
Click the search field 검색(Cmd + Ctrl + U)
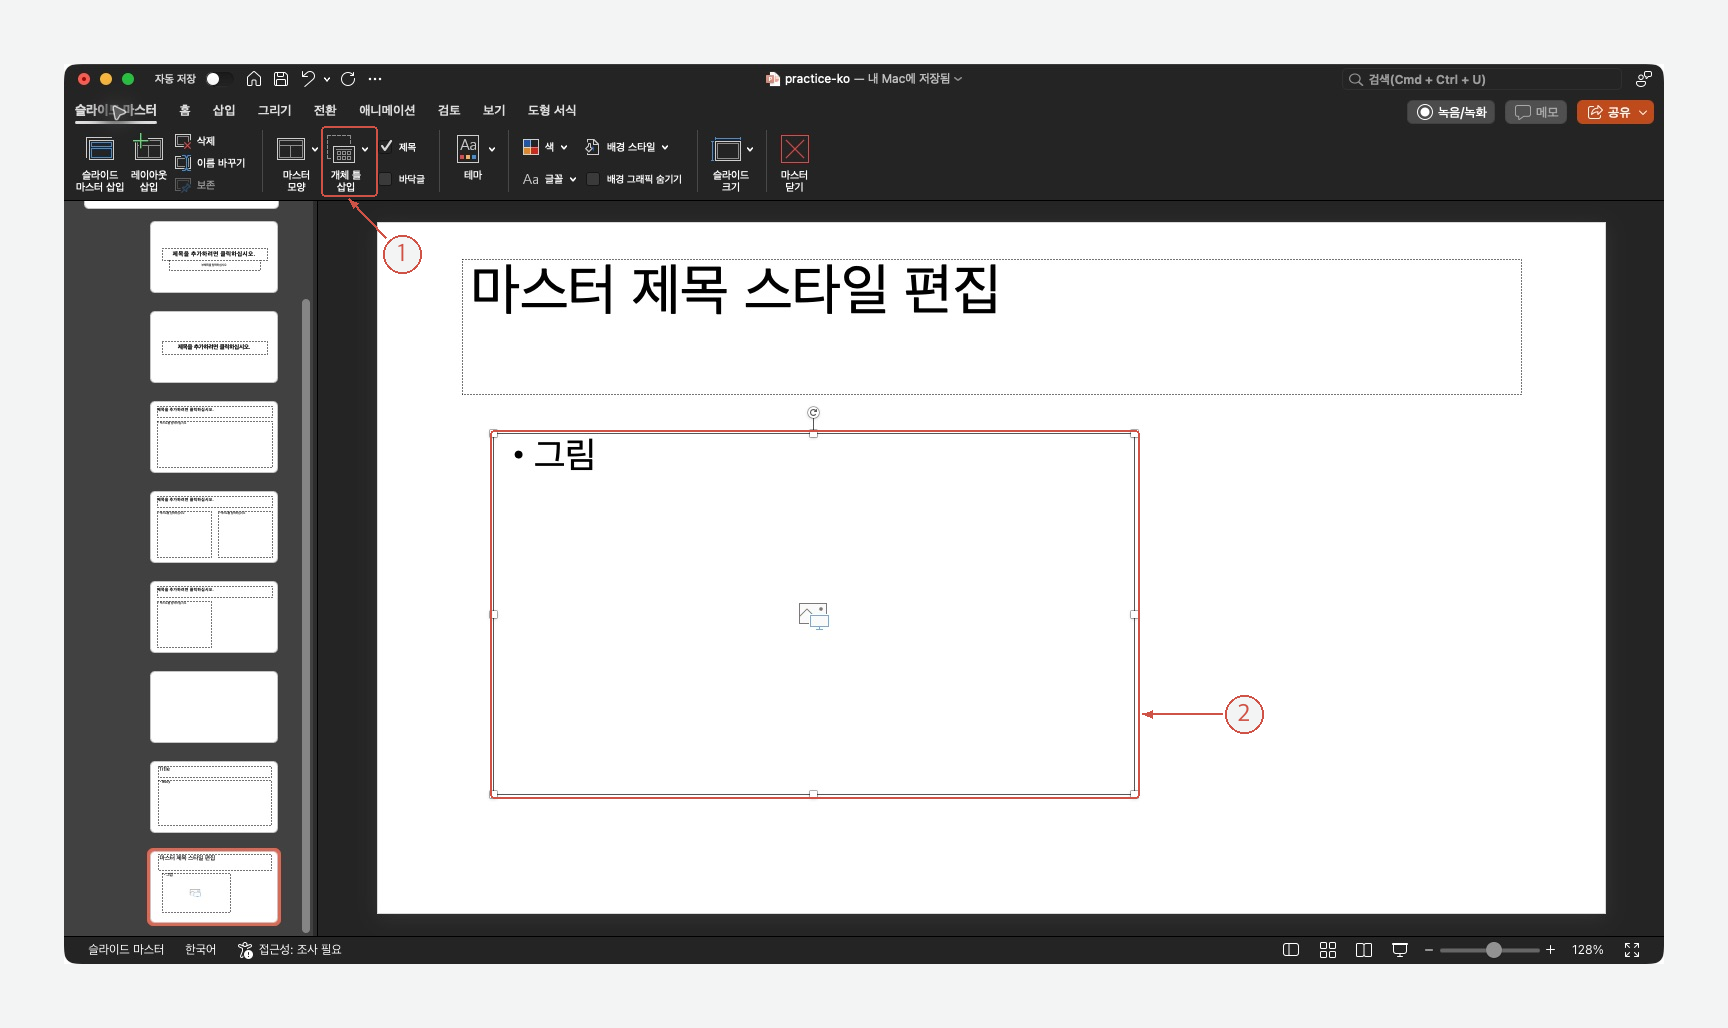(x=1482, y=79)
